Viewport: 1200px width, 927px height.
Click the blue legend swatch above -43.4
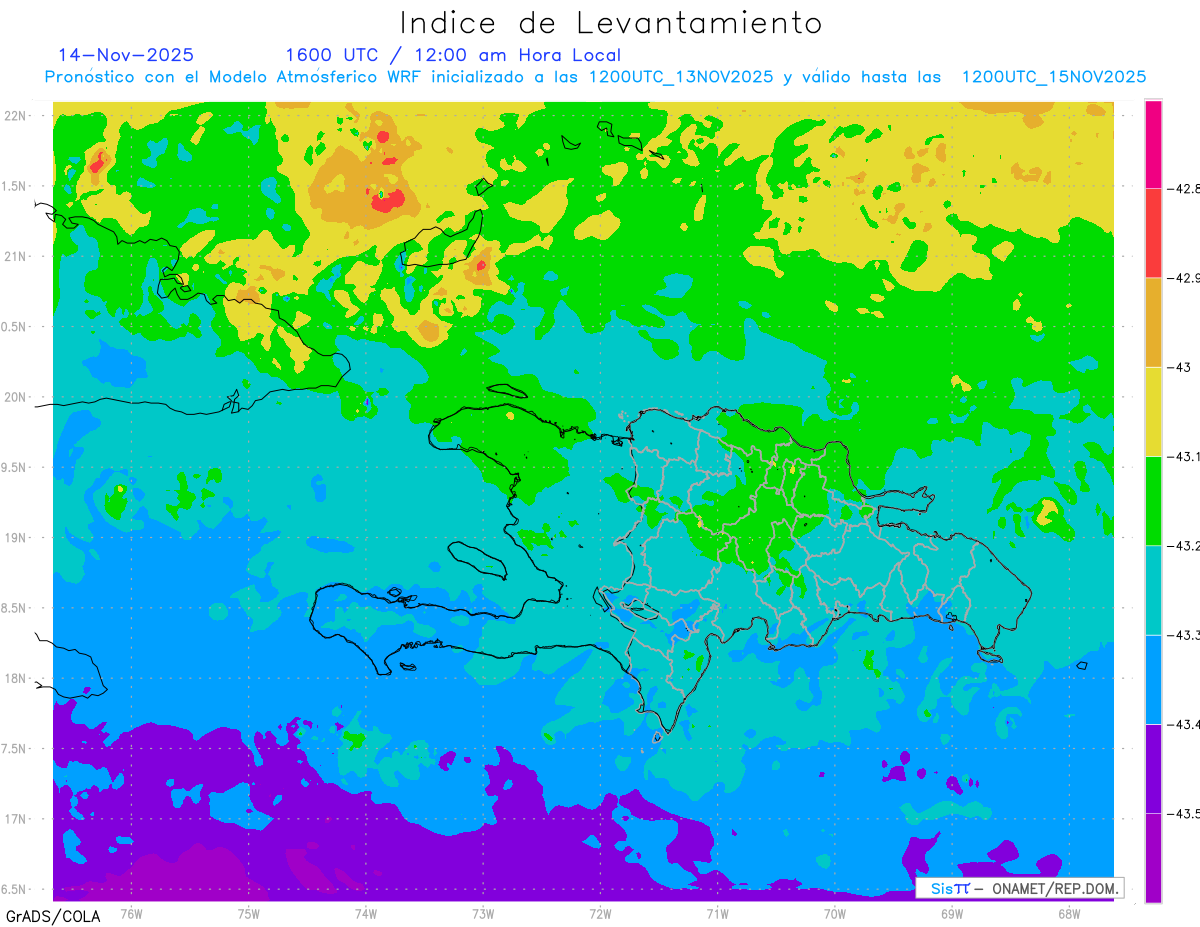(1153, 679)
